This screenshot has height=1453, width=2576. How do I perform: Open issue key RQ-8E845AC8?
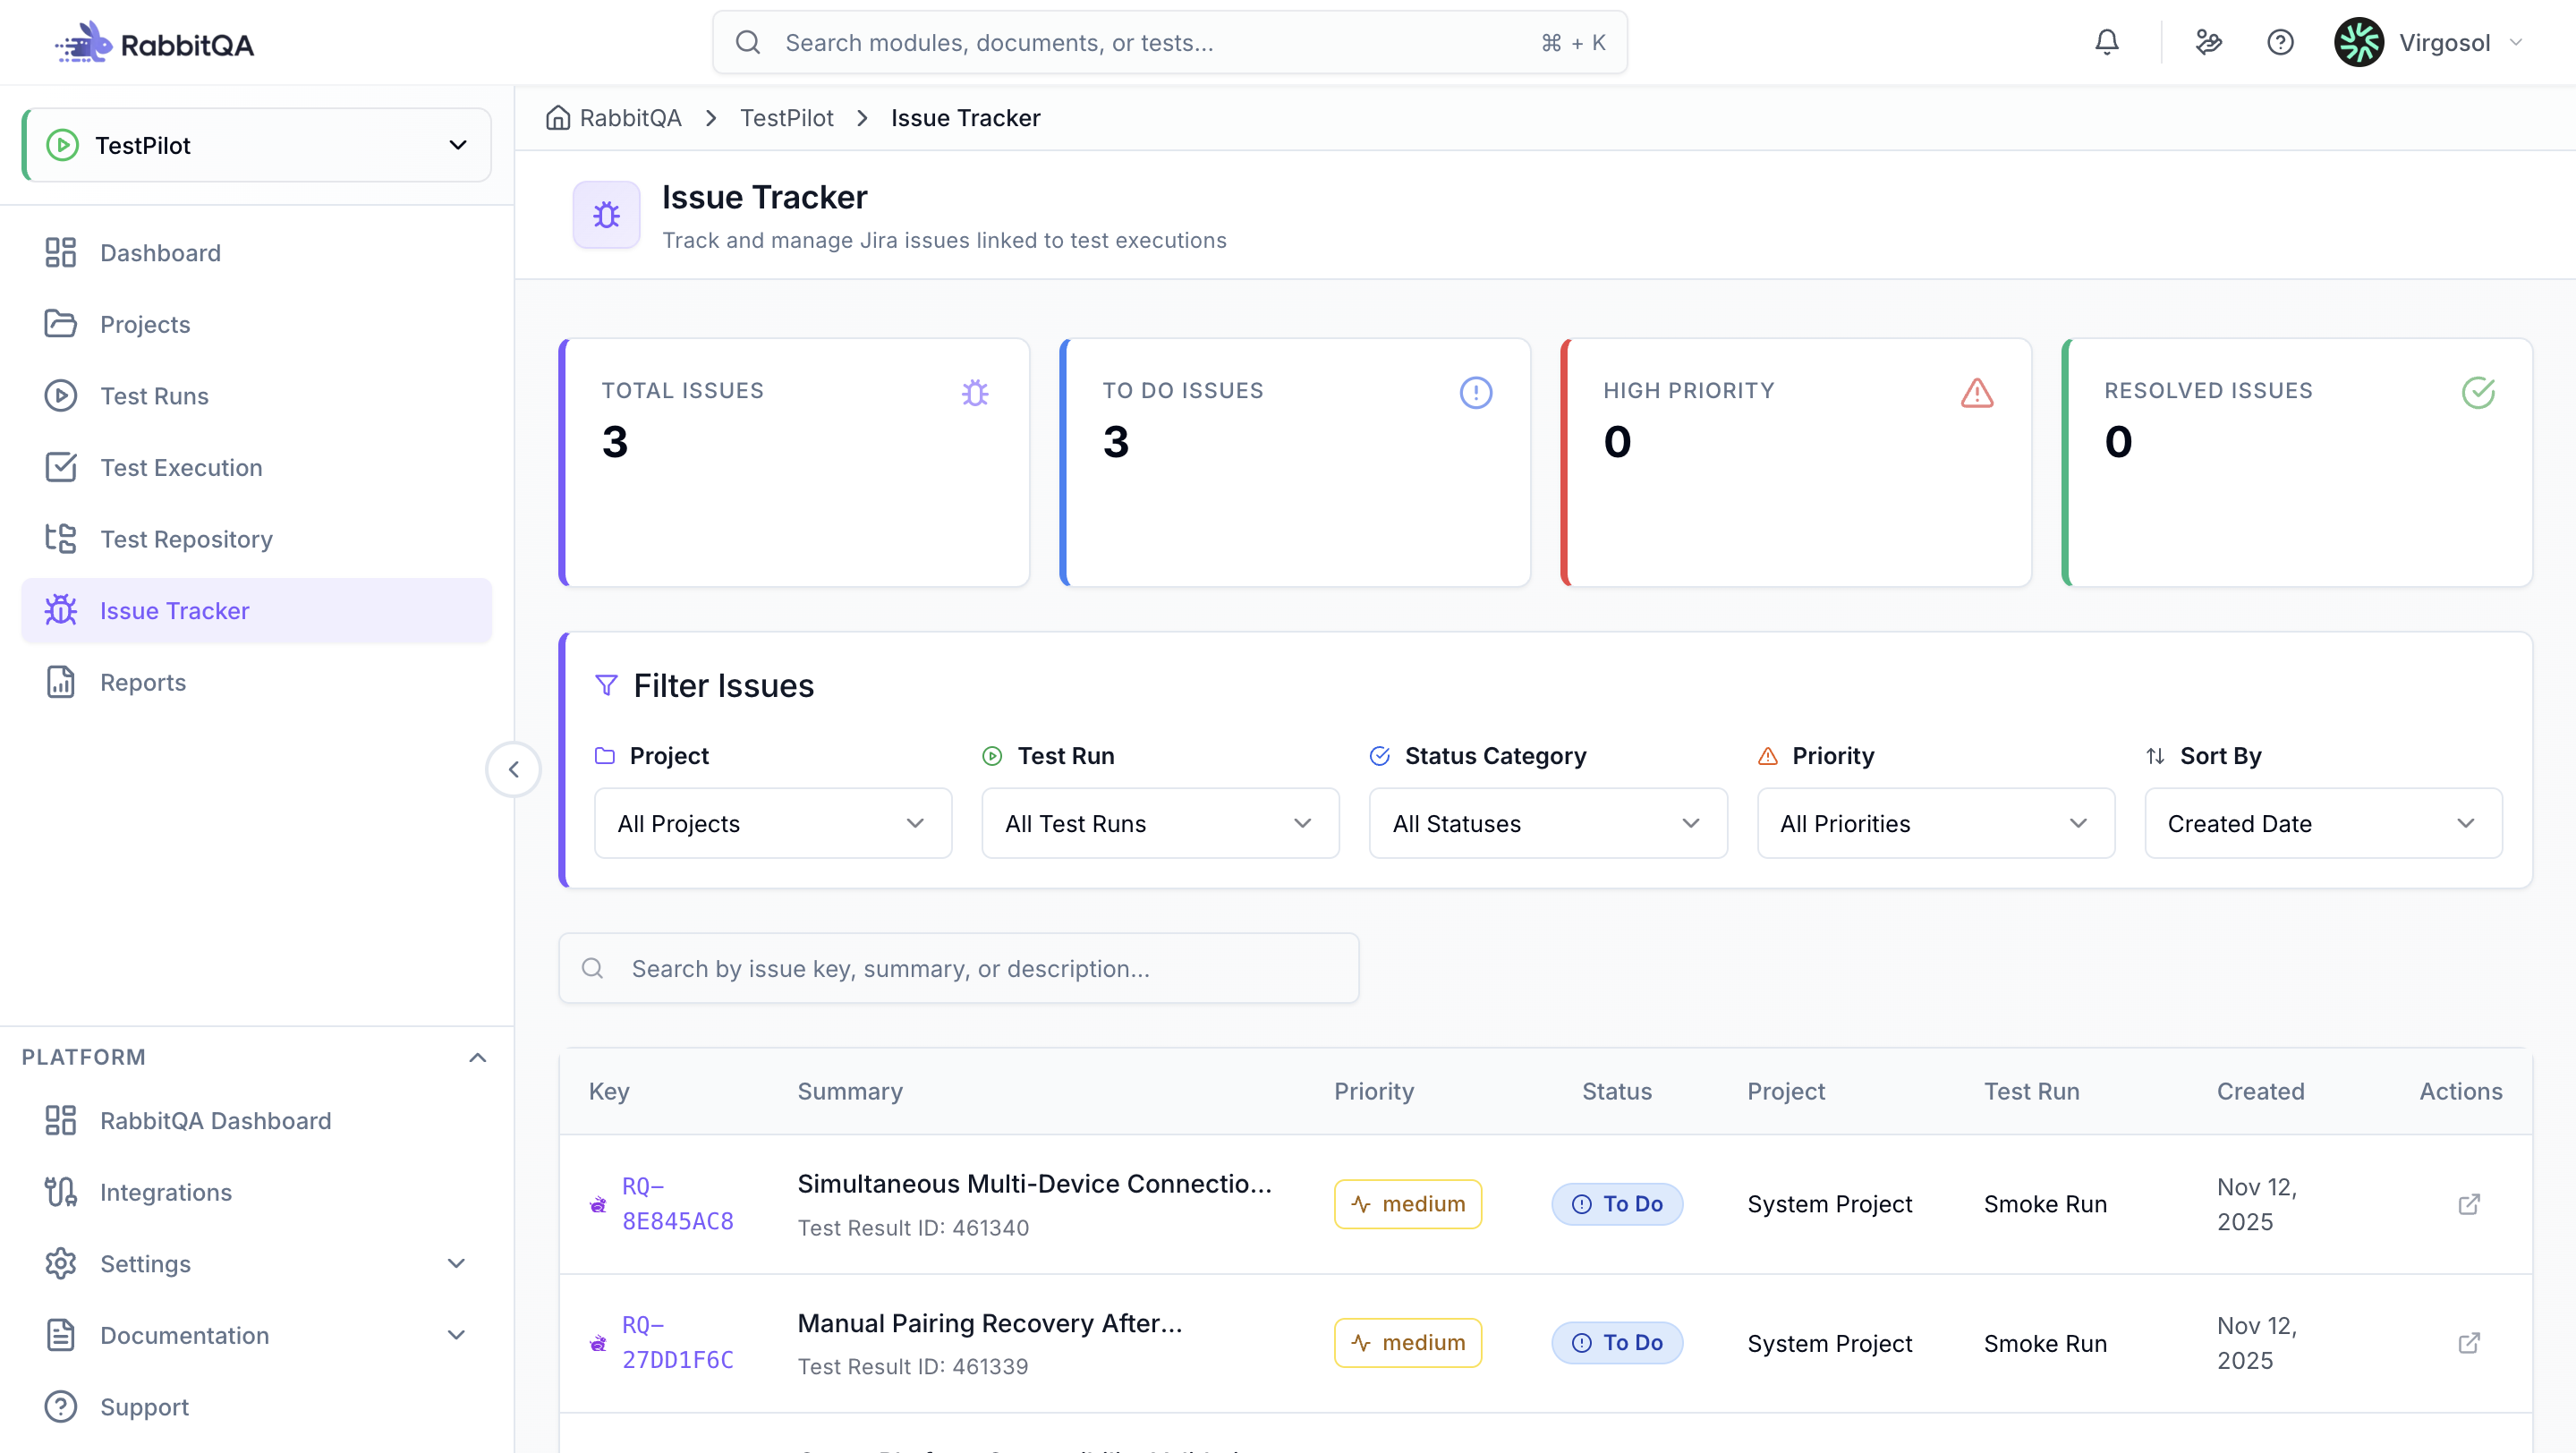click(x=678, y=1204)
